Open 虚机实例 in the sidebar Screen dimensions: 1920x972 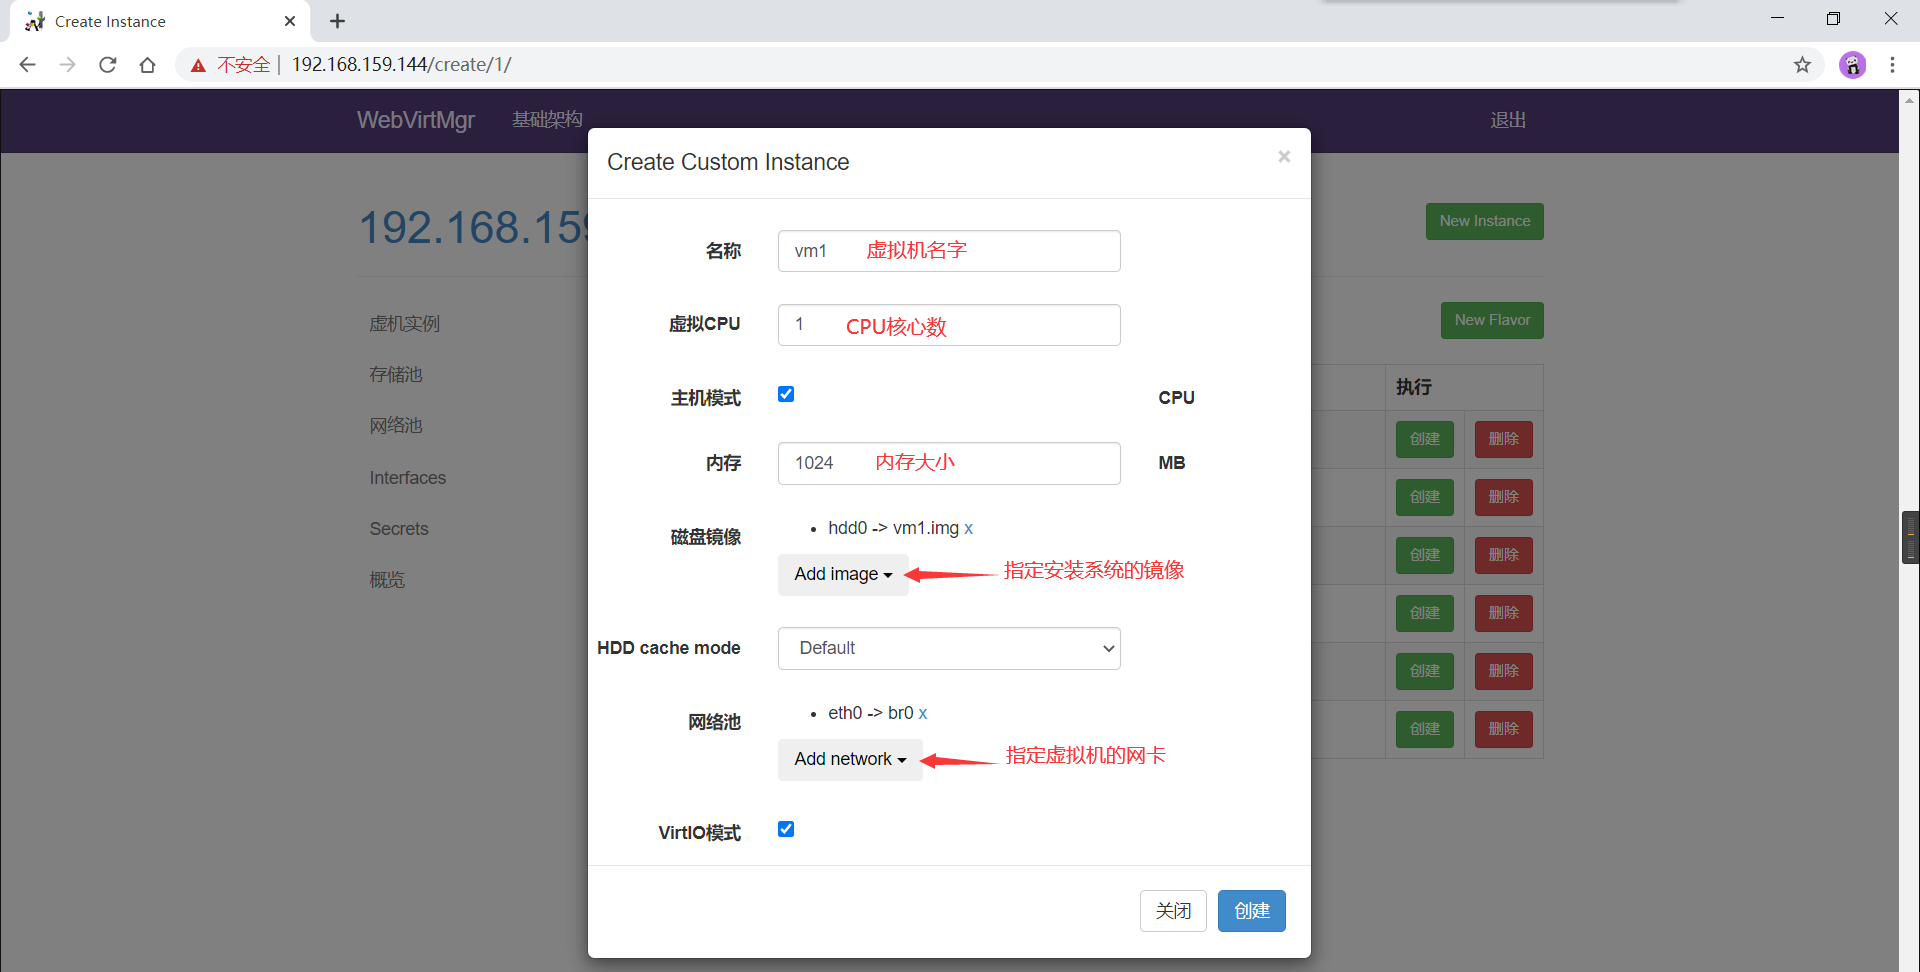(x=405, y=324)
